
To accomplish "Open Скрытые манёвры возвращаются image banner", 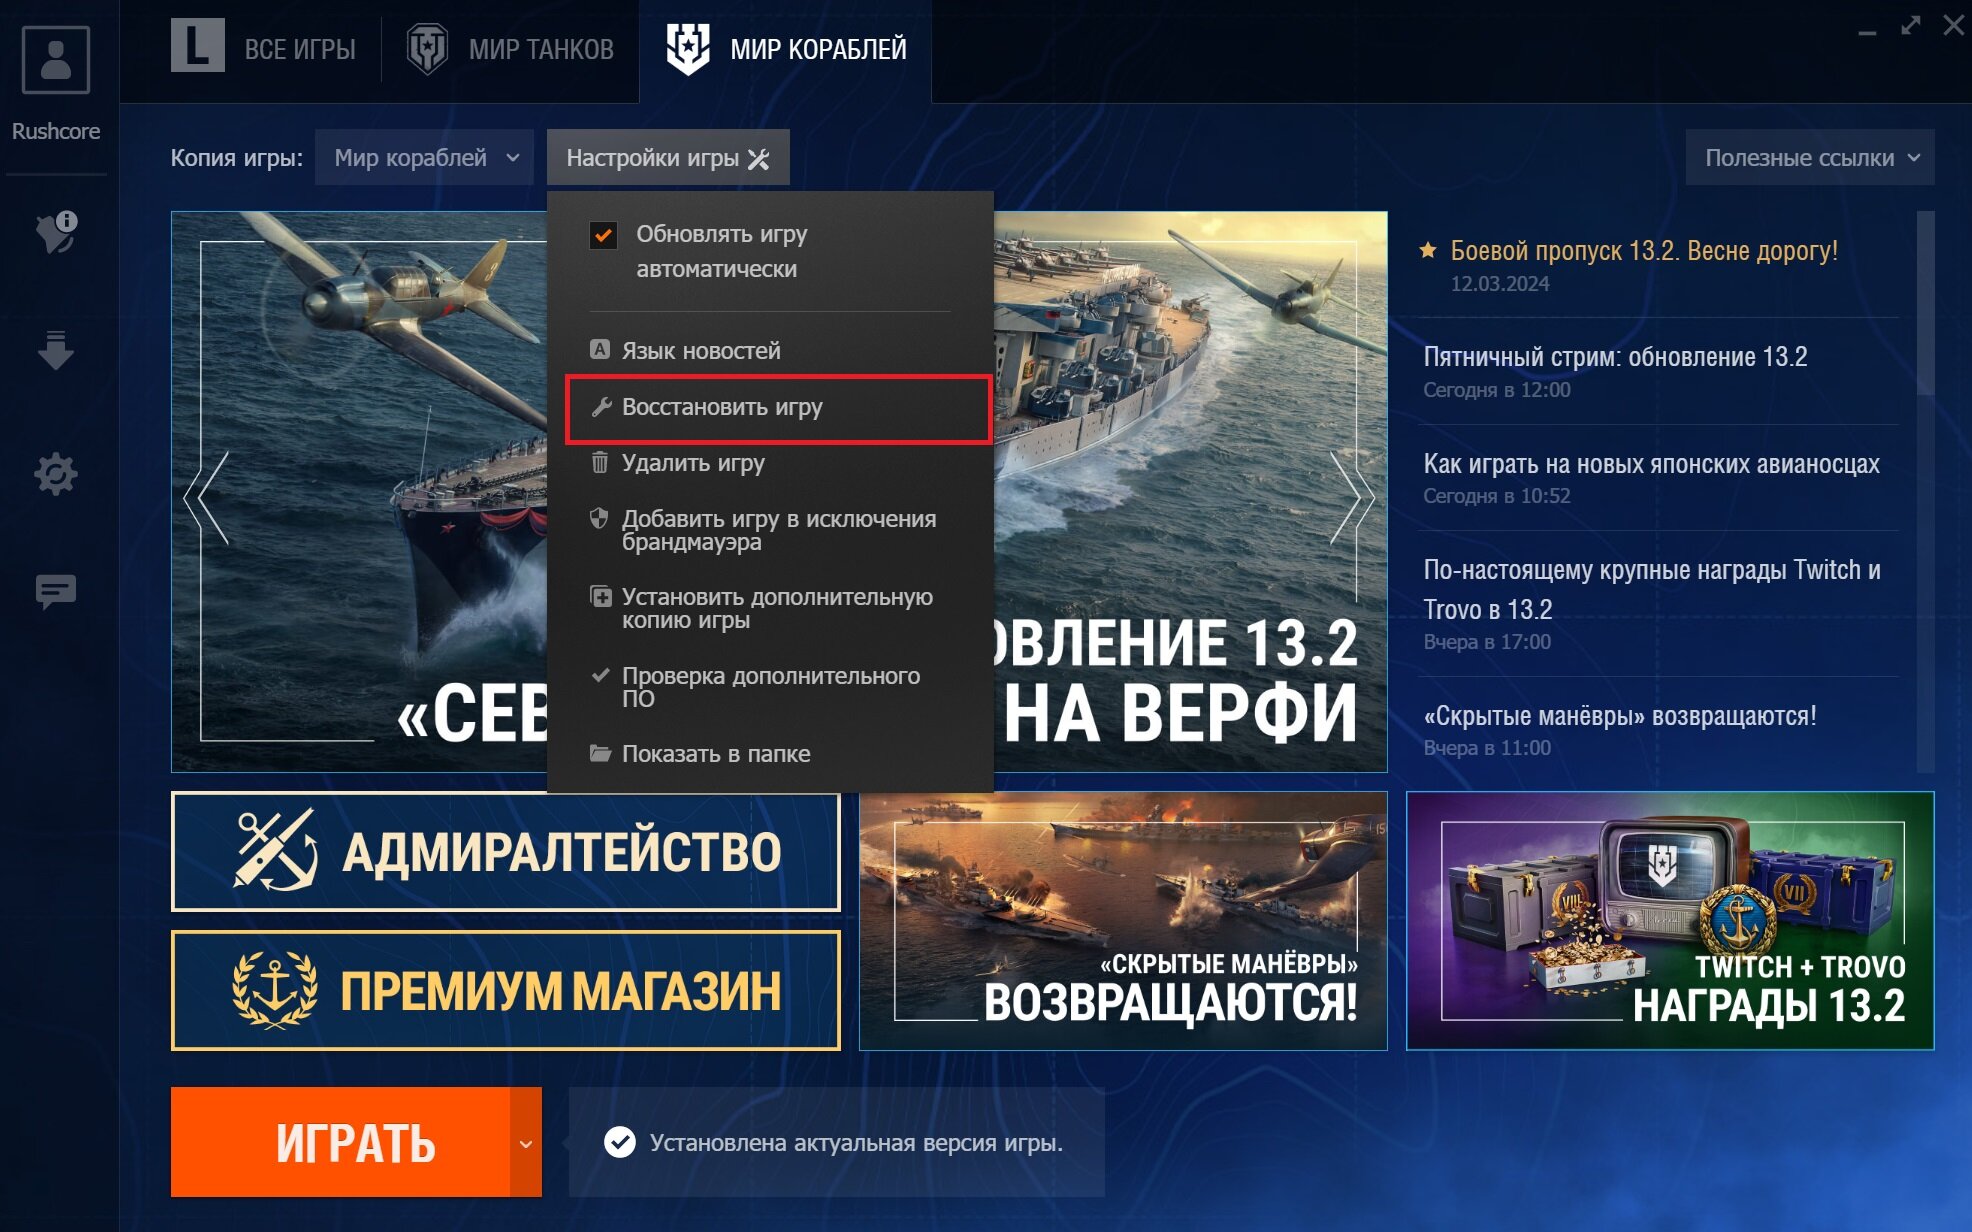I will [x=1123, y=921].
